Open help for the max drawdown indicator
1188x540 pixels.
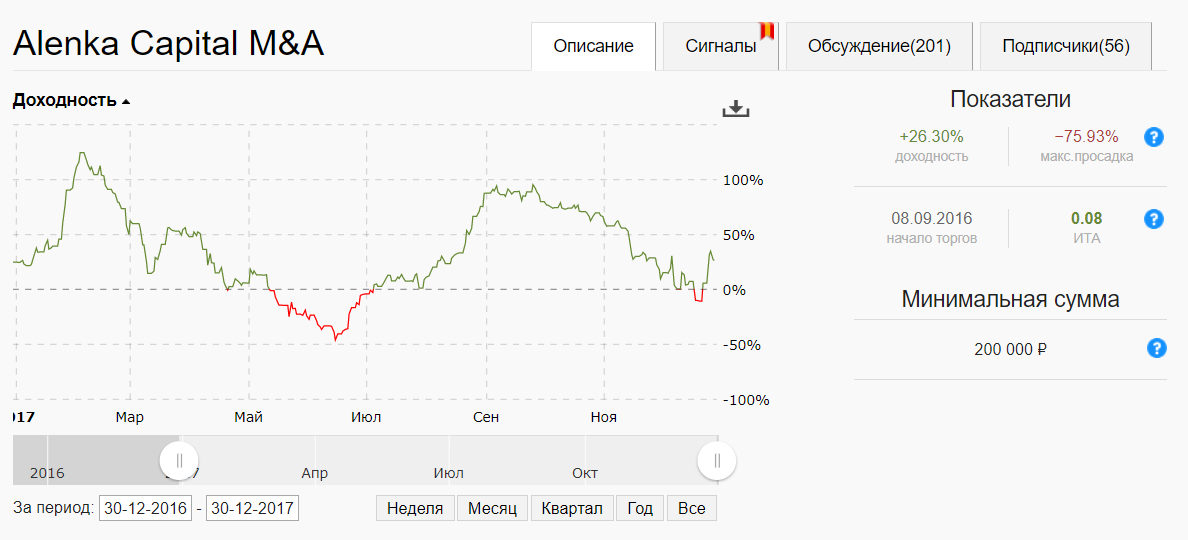point(1152,137)
